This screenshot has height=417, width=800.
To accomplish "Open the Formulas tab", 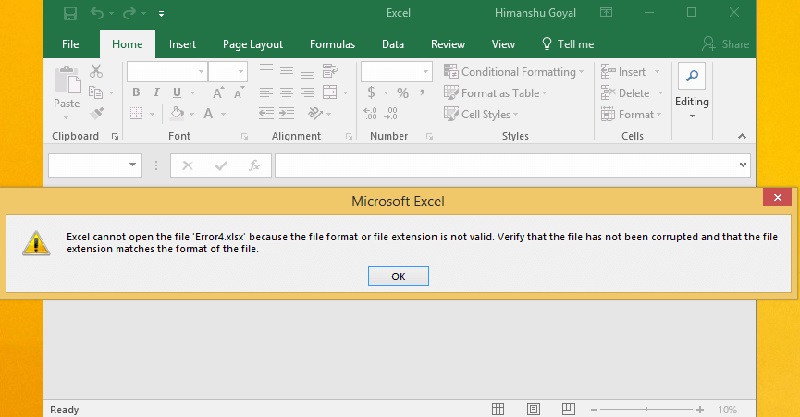I will pos(332,44).
